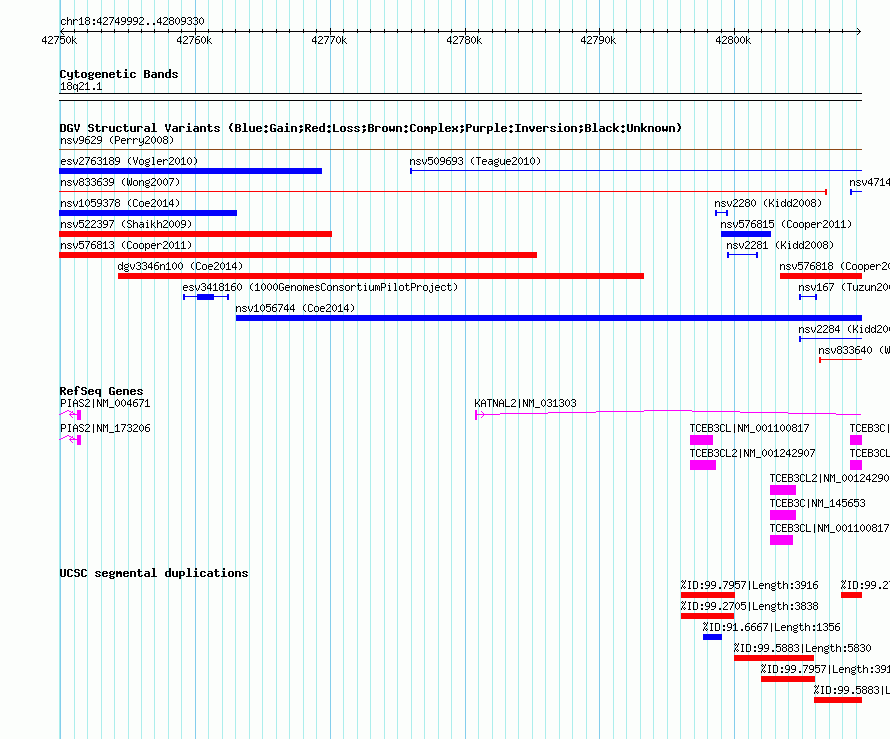Open the KATNAL2|NM_031303 gene label
Viewport: 890px width, 739px height.
[525, 404]
